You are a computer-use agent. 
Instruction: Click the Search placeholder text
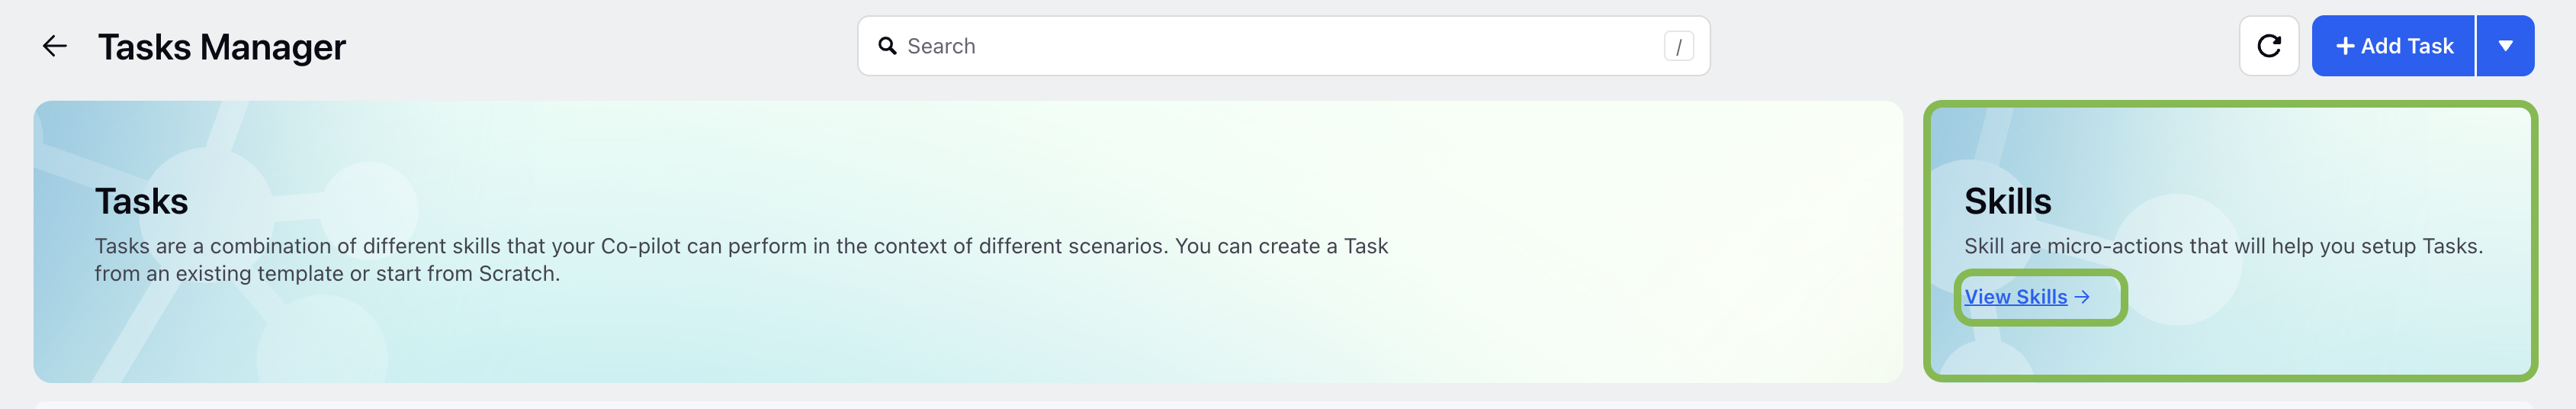941,46
